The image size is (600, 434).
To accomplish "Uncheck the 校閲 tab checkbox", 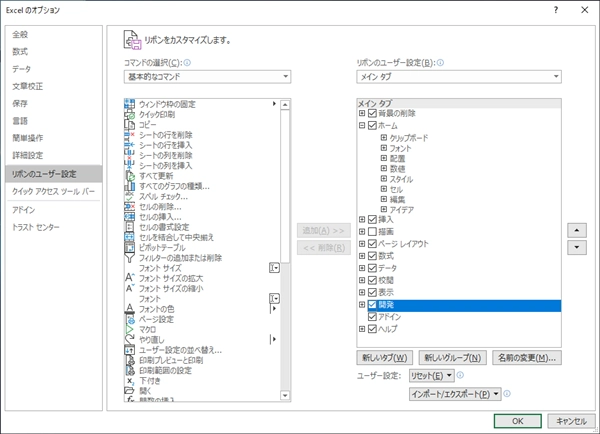I will tap(372, 280).
